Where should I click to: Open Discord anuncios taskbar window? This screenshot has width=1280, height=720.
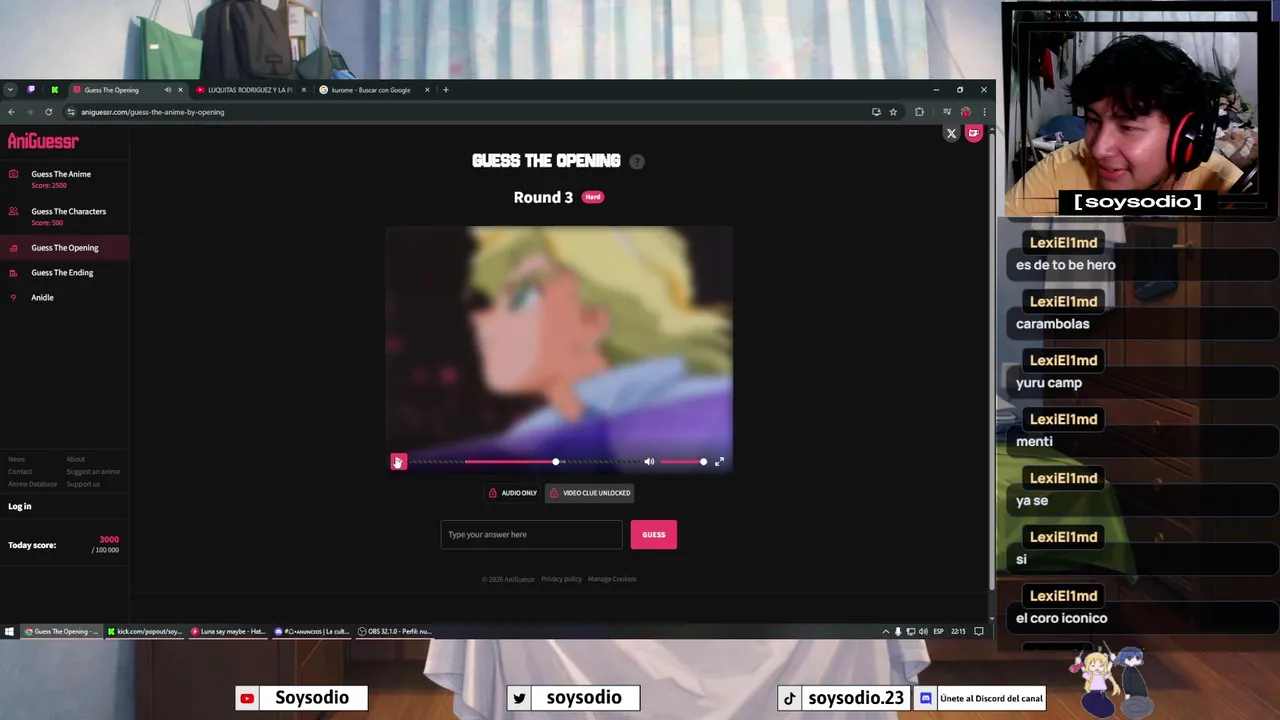click(312, 631)
